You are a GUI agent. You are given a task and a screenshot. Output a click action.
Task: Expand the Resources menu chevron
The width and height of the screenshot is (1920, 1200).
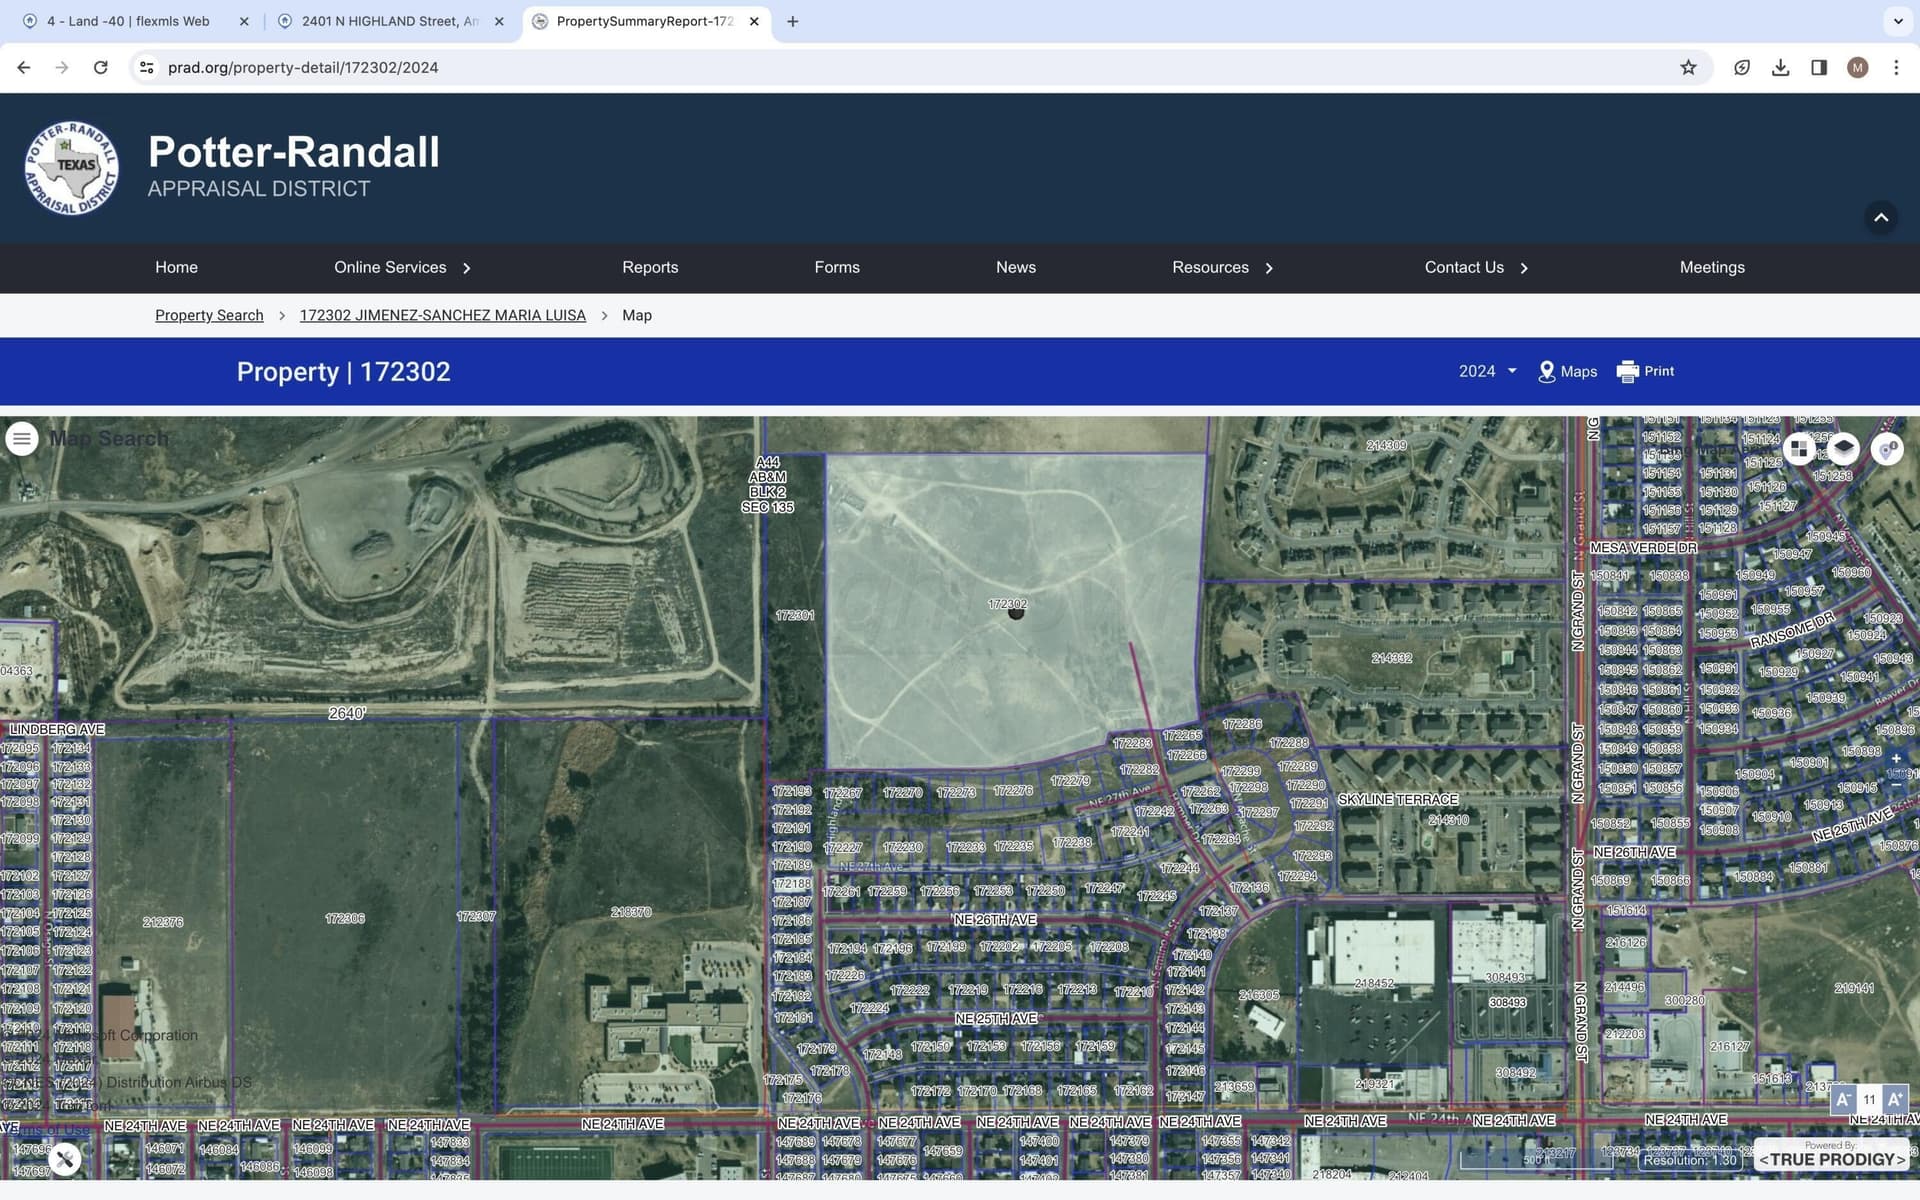pyautogui.click(x=1269, y=268)
